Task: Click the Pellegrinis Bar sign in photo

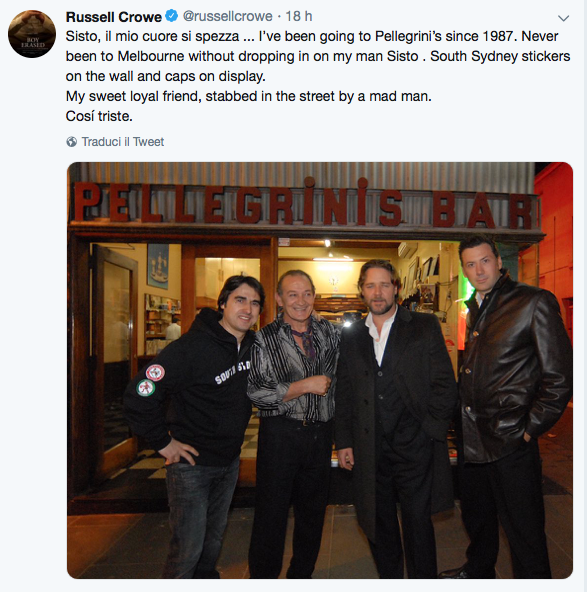Action: (x=307, y=204)
